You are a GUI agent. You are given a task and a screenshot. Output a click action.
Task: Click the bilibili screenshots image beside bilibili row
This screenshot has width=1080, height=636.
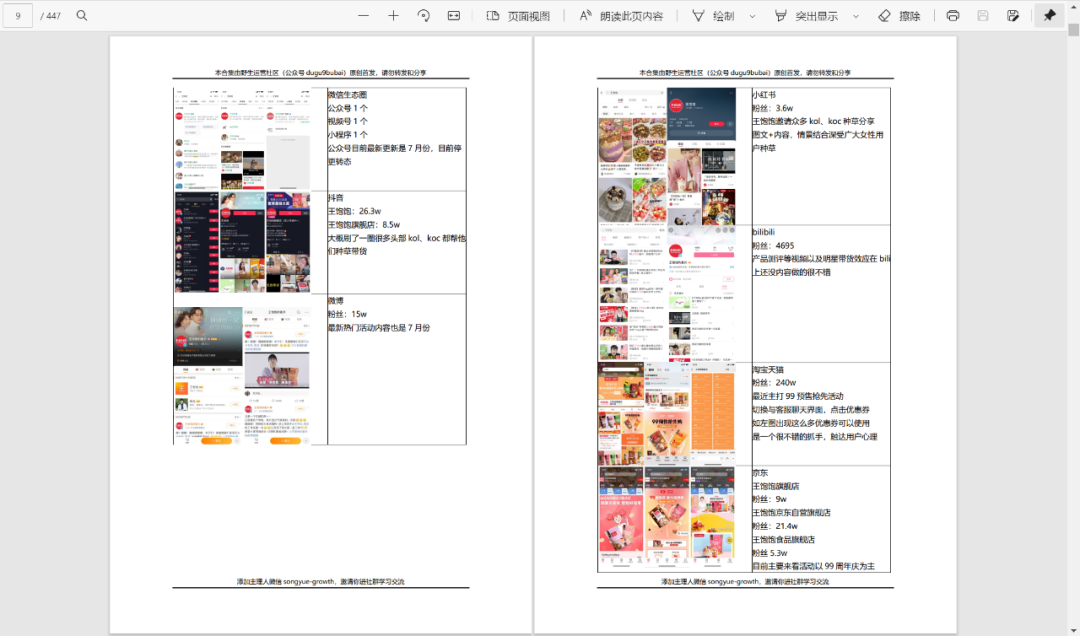(667, 294)
